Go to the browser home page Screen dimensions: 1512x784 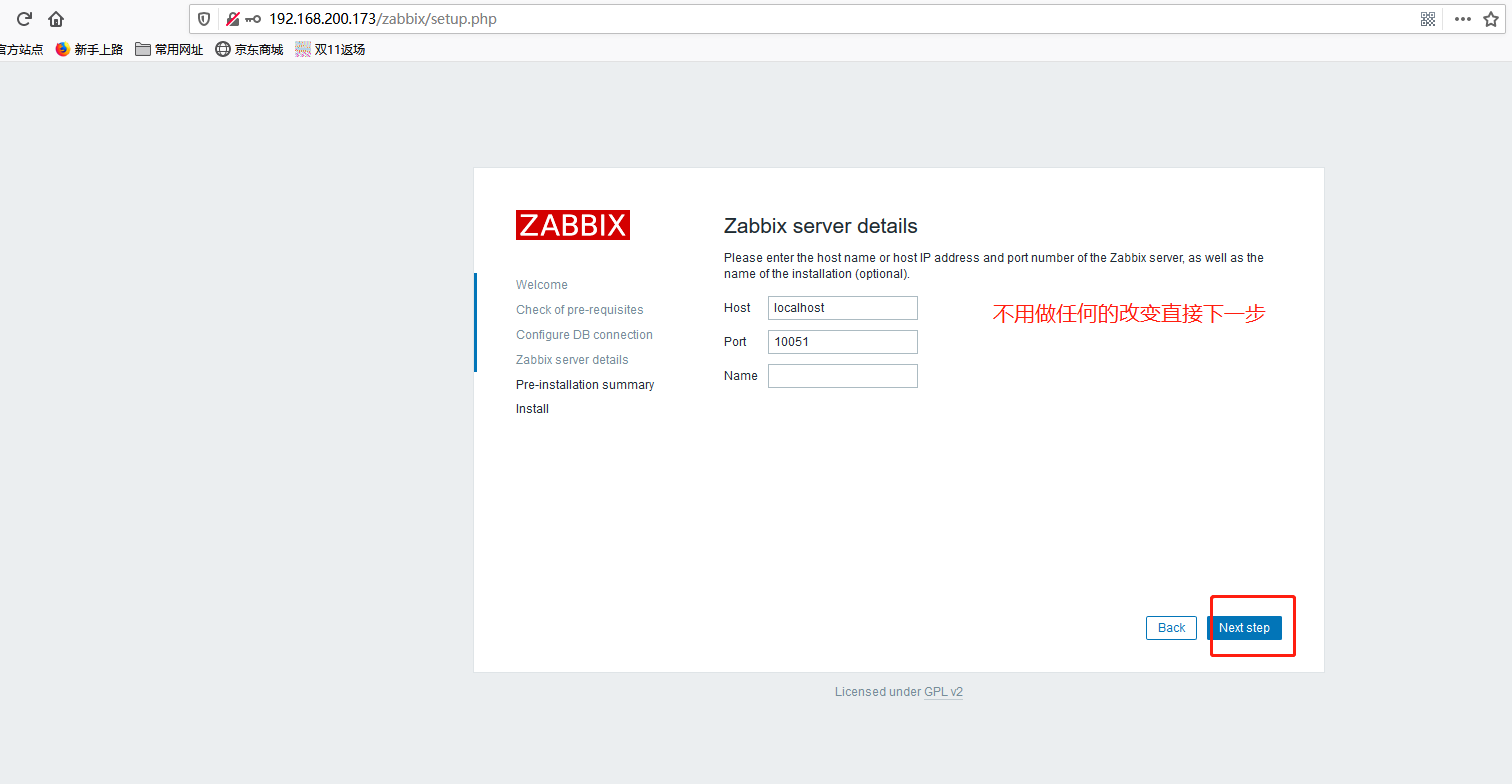point(56,19)
